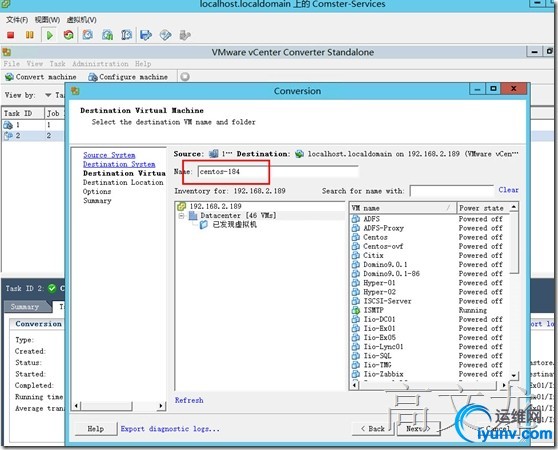The image size is (558, 450).
Task: Select the Datacenter [46 VMs] tree node
Action: 238,216
